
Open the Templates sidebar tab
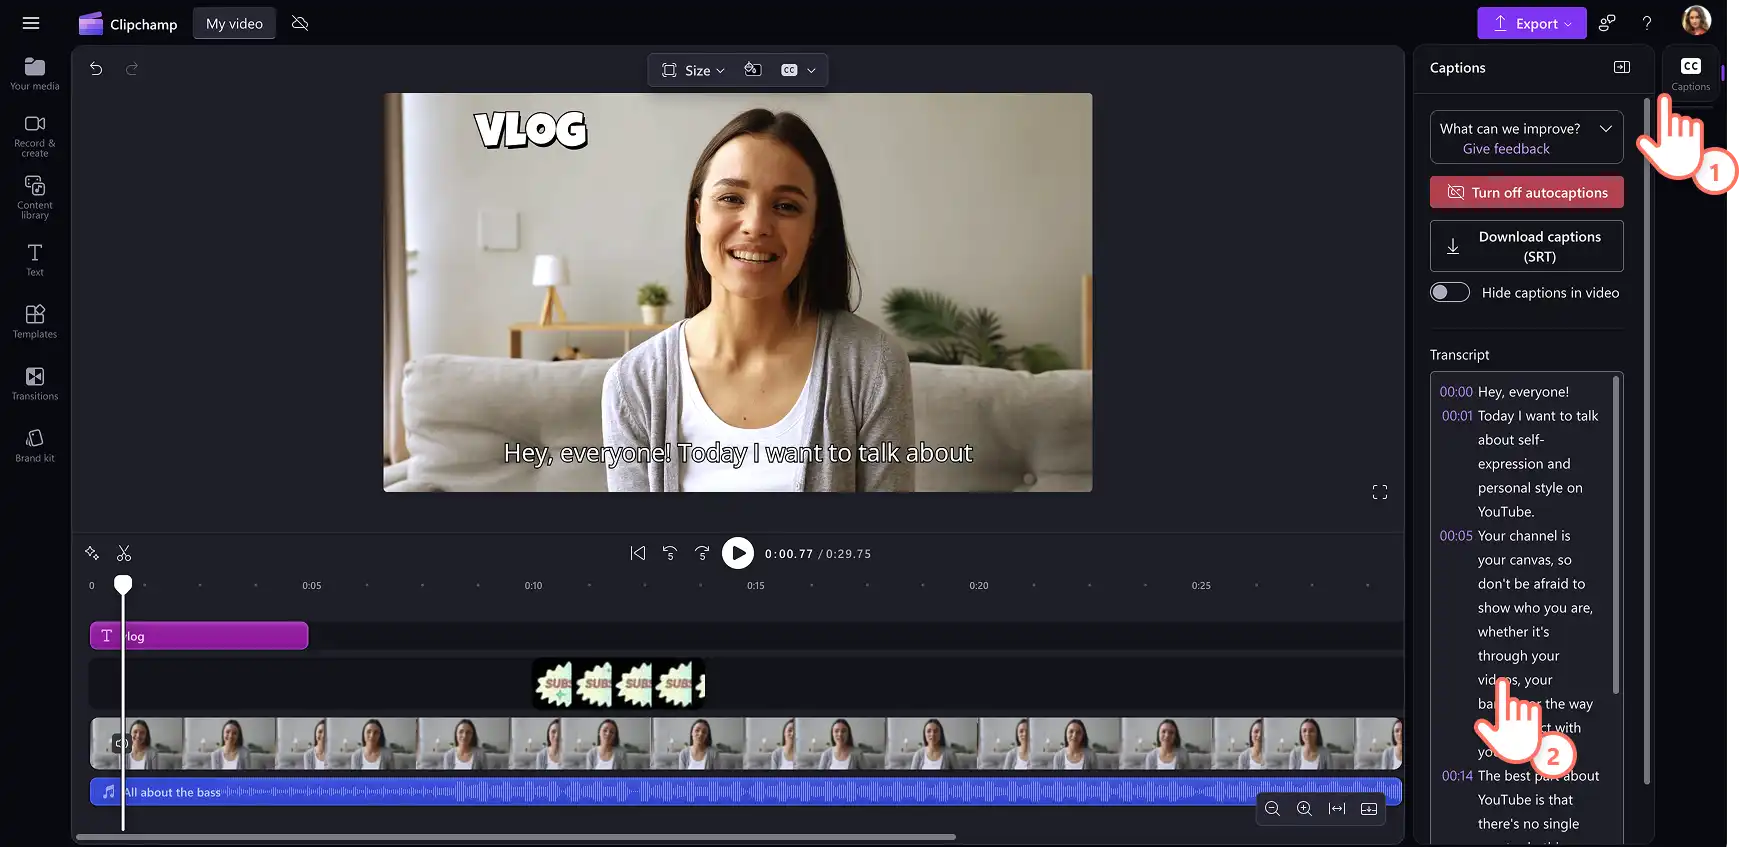click(35, 322)
